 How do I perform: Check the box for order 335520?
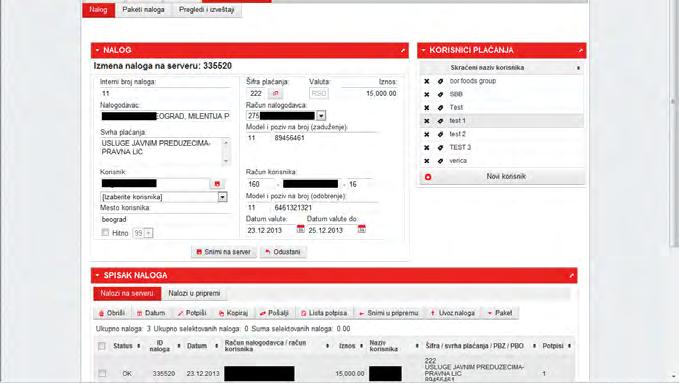(102, 373)
